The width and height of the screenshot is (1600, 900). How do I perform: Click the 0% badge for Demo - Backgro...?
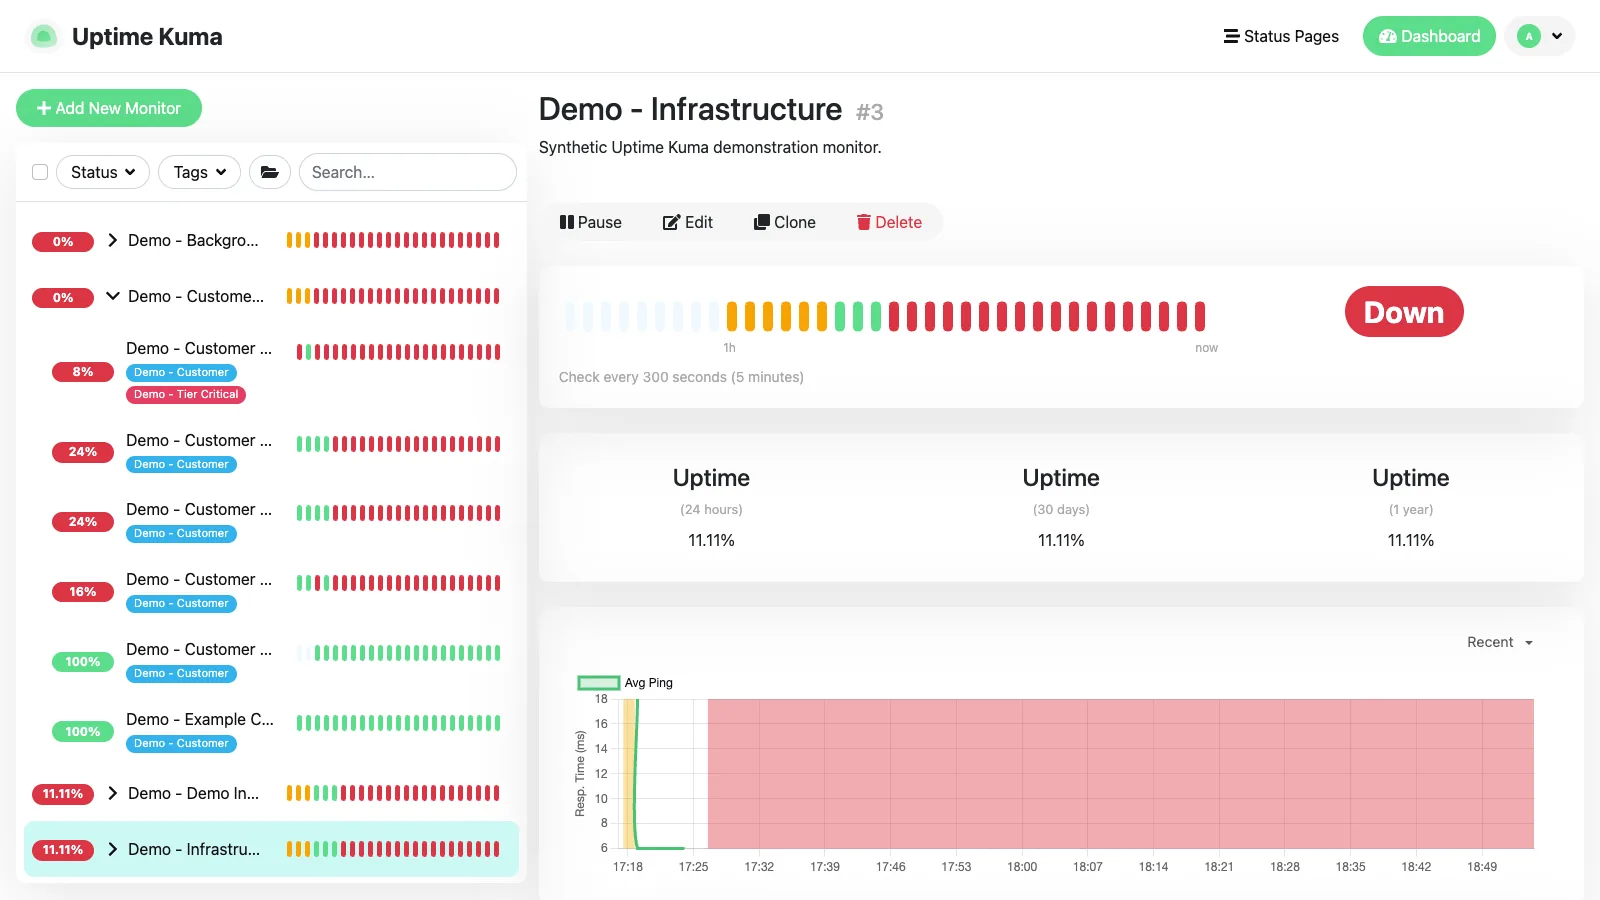click(63, 242)
